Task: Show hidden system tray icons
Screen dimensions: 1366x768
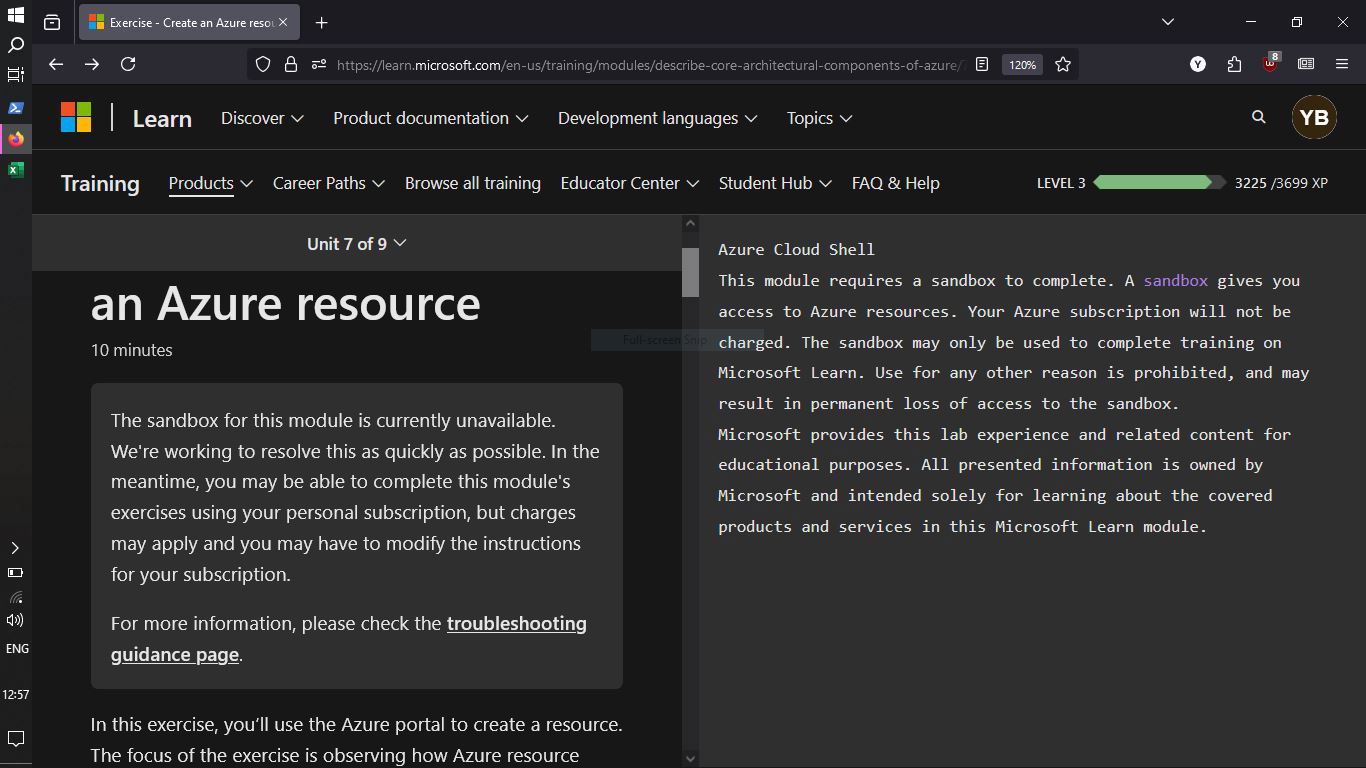Action: tap(15, 548)
